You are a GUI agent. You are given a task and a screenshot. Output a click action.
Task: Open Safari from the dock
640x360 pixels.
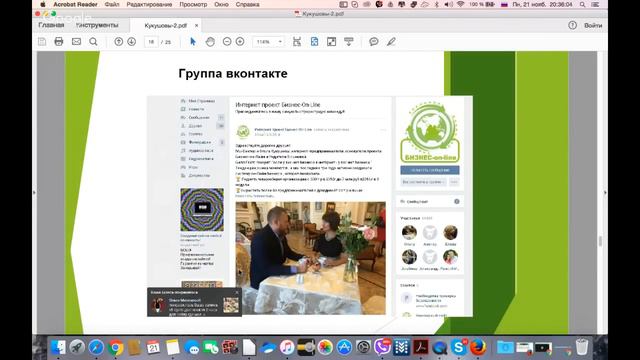96,347
